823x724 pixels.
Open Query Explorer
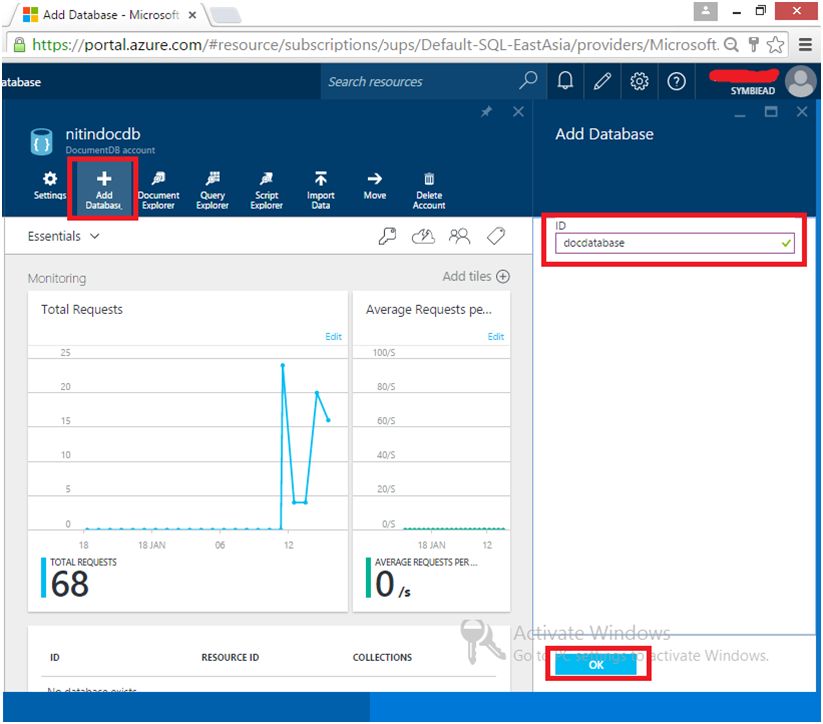pyautogui.click(x=212, y=191)
